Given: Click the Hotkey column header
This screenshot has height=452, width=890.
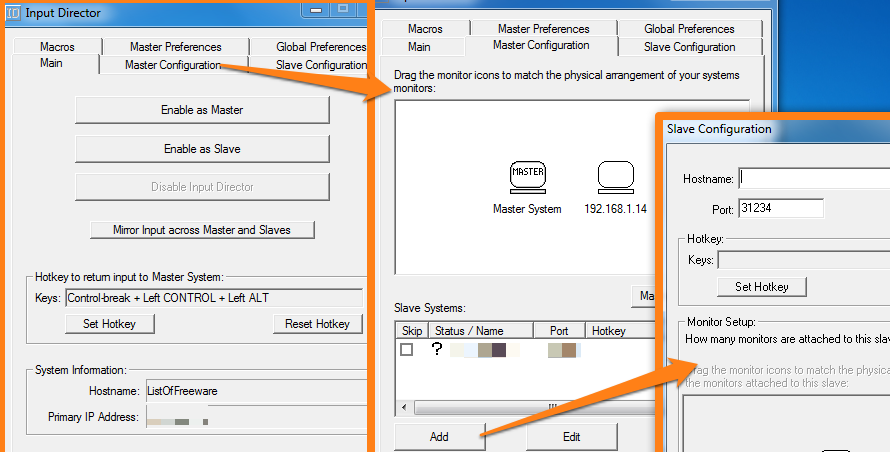Looking at the screenshot, I should point(620,330).
